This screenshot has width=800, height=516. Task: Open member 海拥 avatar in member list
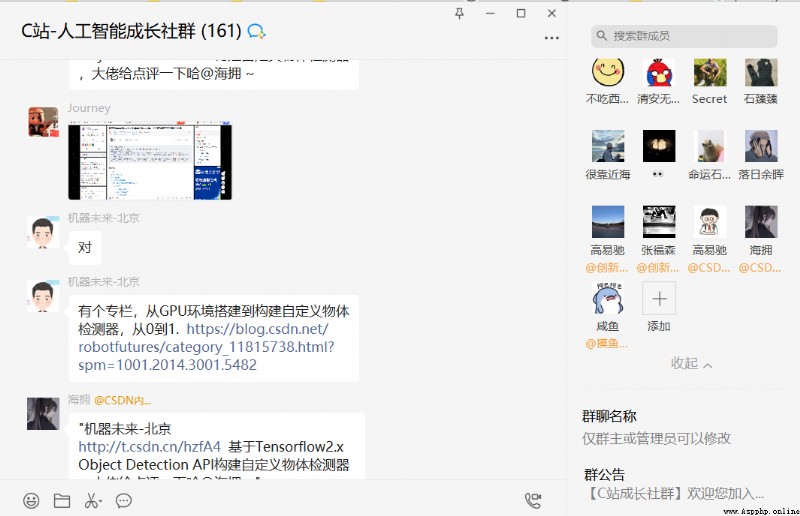(x=761, y=222)
